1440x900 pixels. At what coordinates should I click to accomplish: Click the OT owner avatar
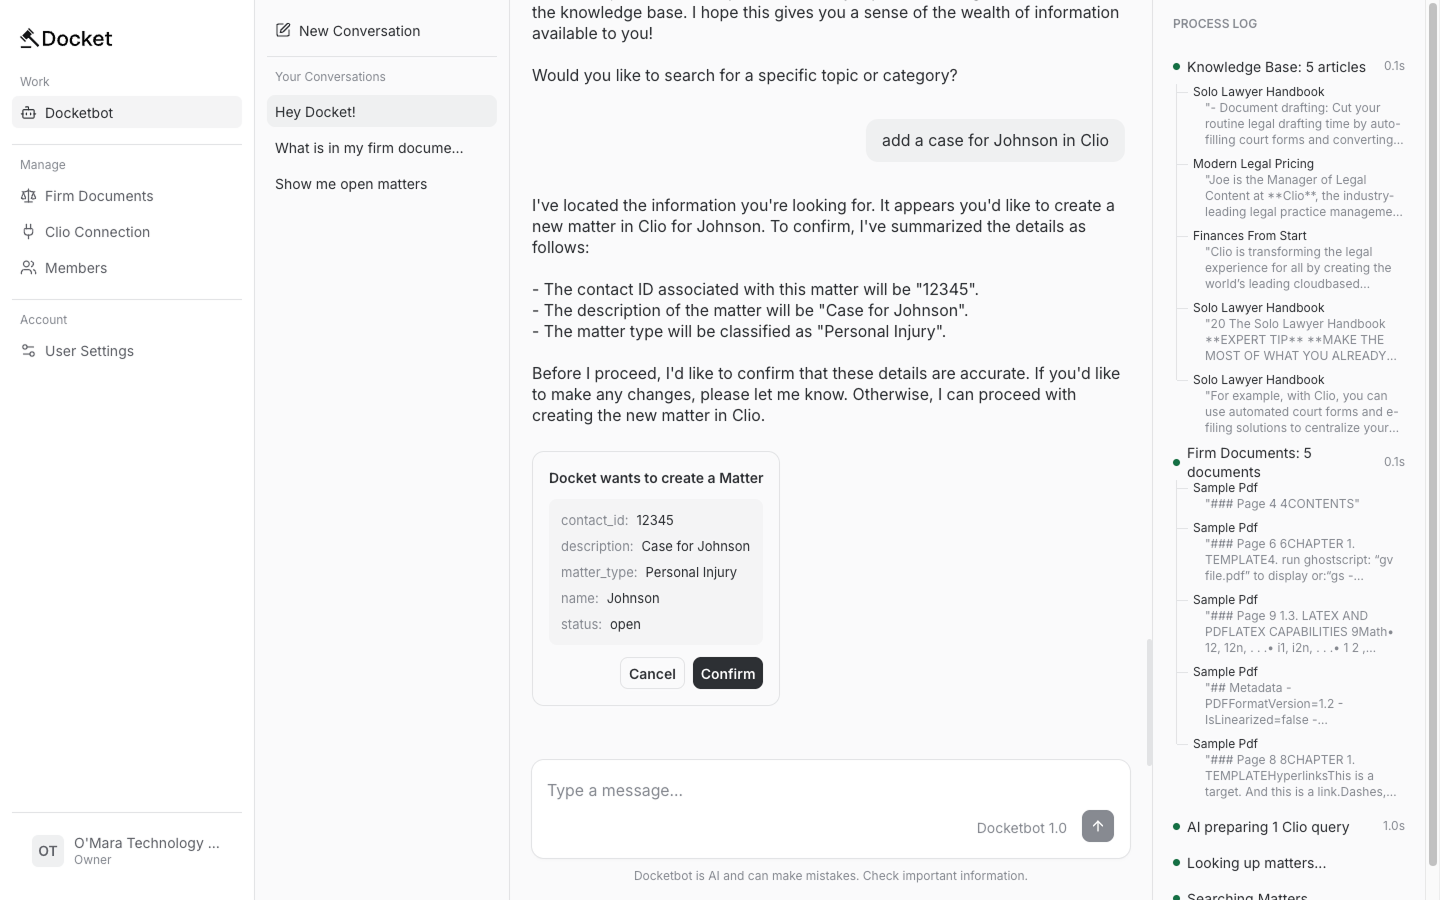(x=47, y=851)
